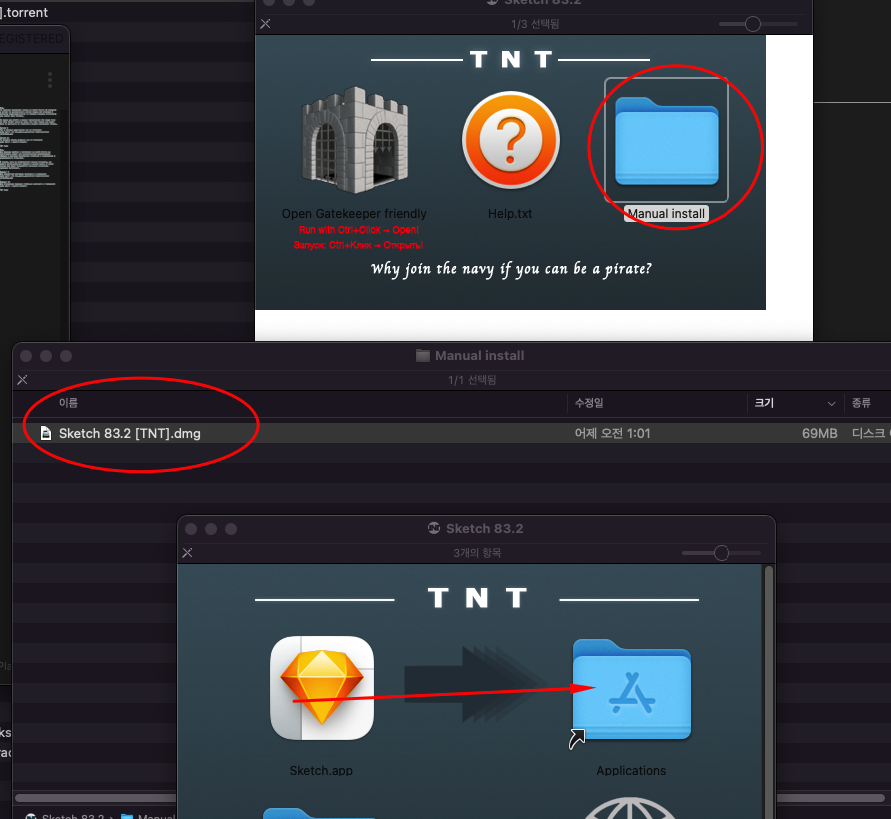Image resolution: width=891 pixels, height=819 pixels.
Task: Open the Help.txt question mark icon
Action: click(510, 140)
